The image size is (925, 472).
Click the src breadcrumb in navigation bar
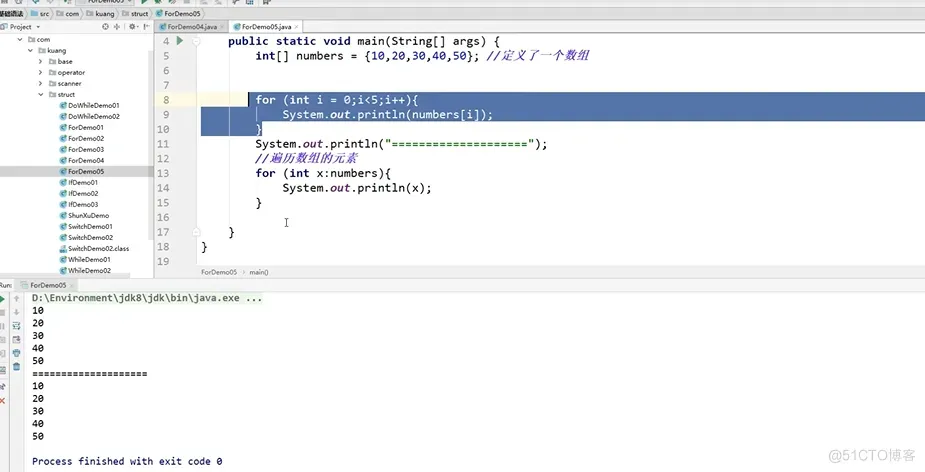[40, 14]
